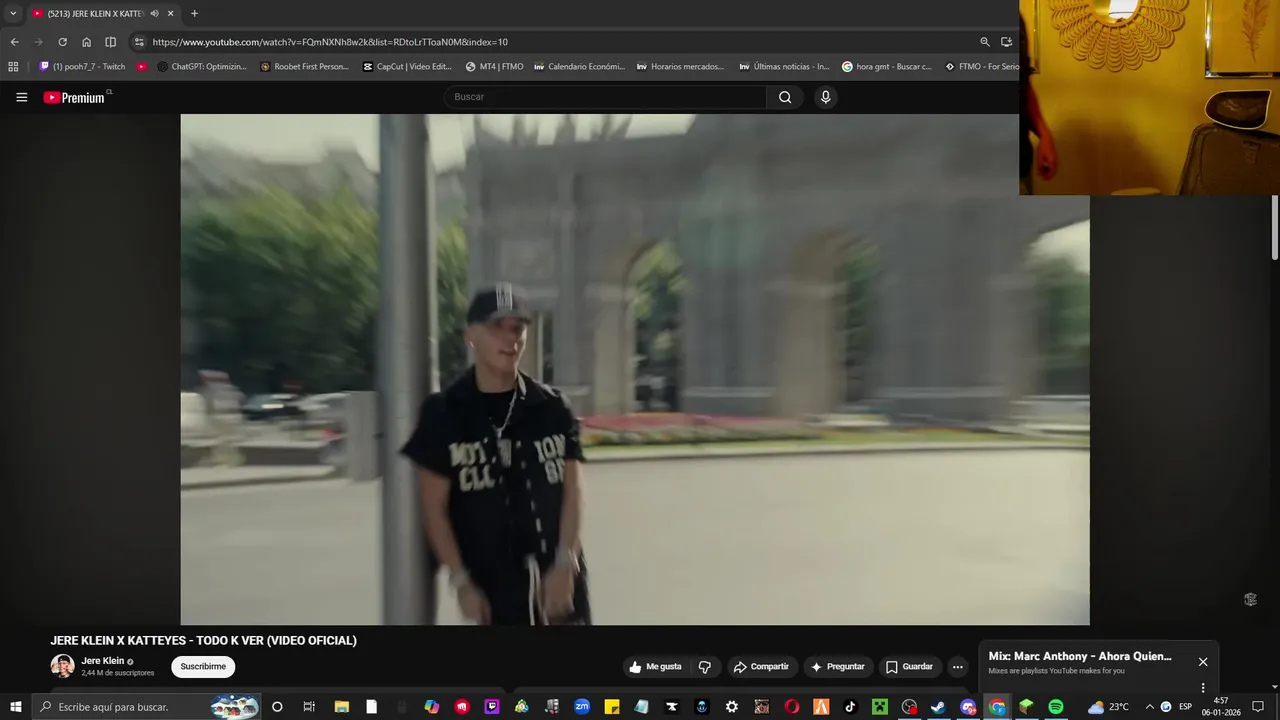1280x720 pixels.
Task: Open playlist options vertical three dots
Action: pyautogui.click(x=1203, y=688)
